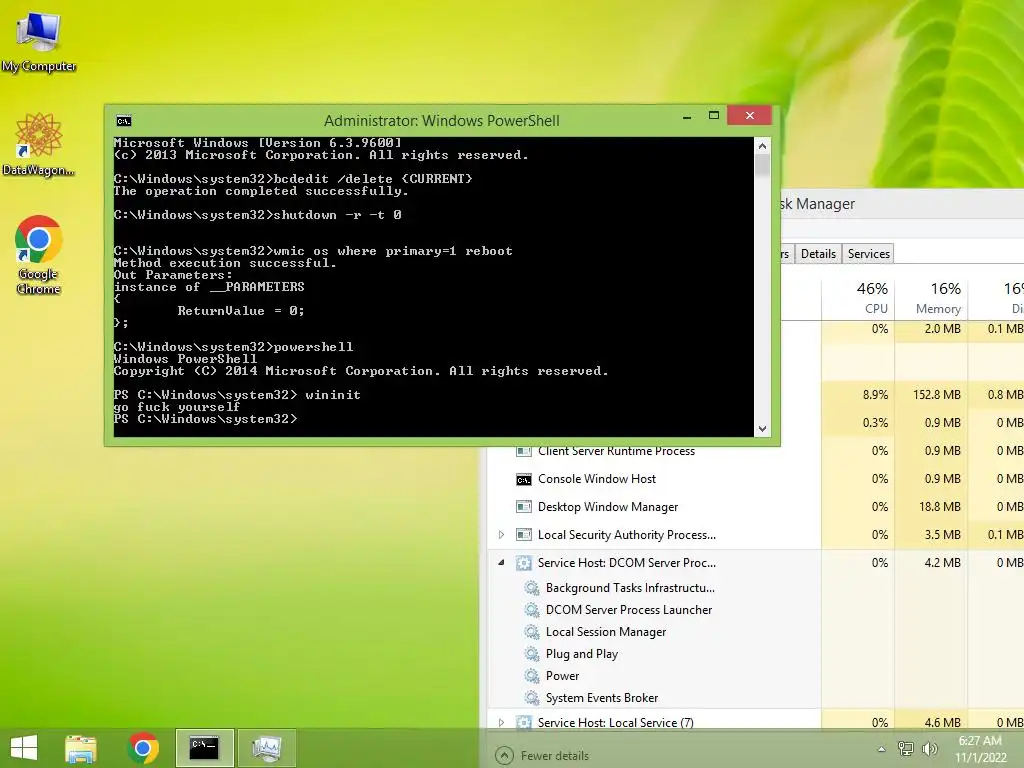Click the Console Window Host process icon

point(524,480)
